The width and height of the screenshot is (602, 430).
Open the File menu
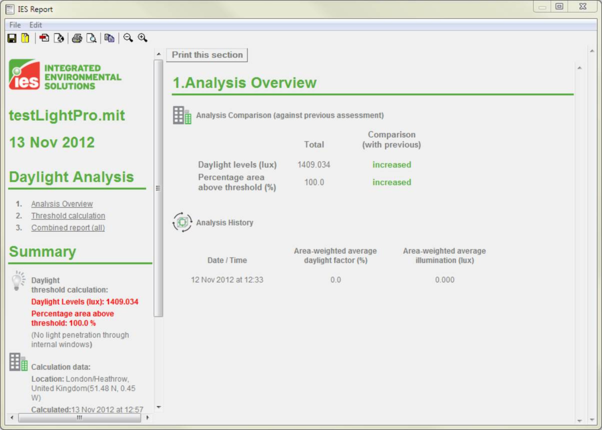tap(14, 25)
